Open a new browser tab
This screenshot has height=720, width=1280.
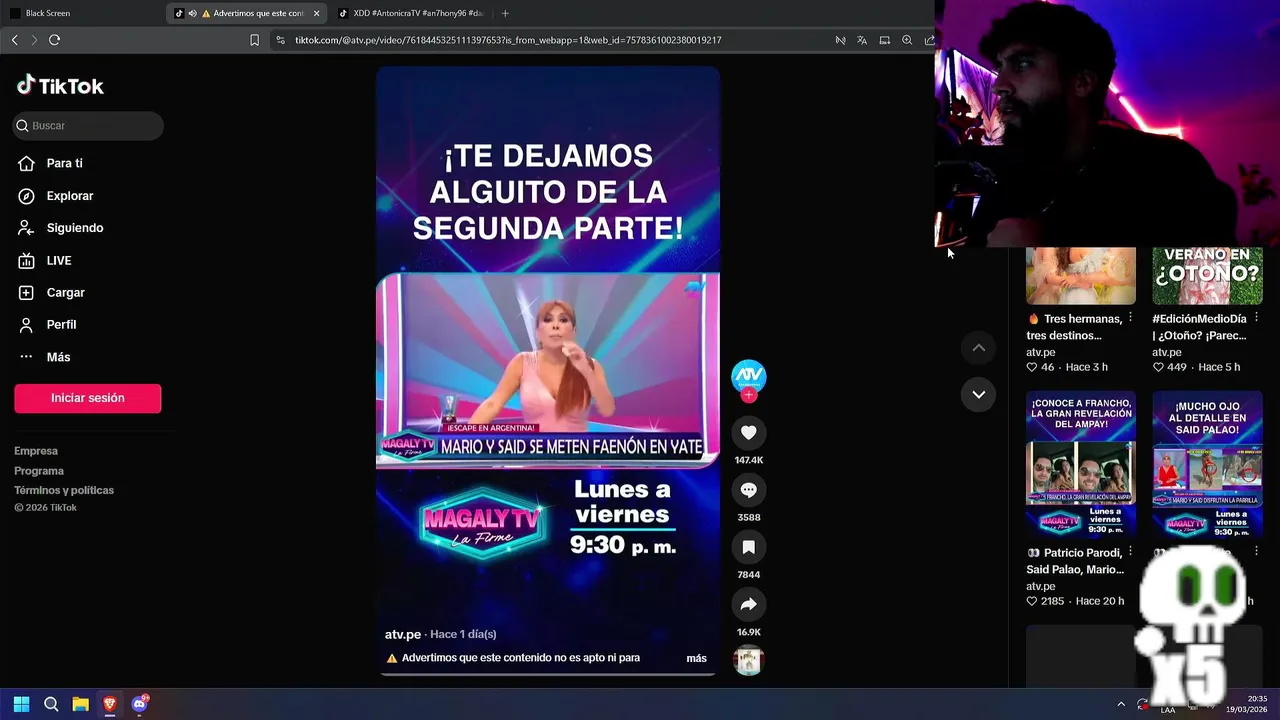pyautogui.click(x=505, y=13)
